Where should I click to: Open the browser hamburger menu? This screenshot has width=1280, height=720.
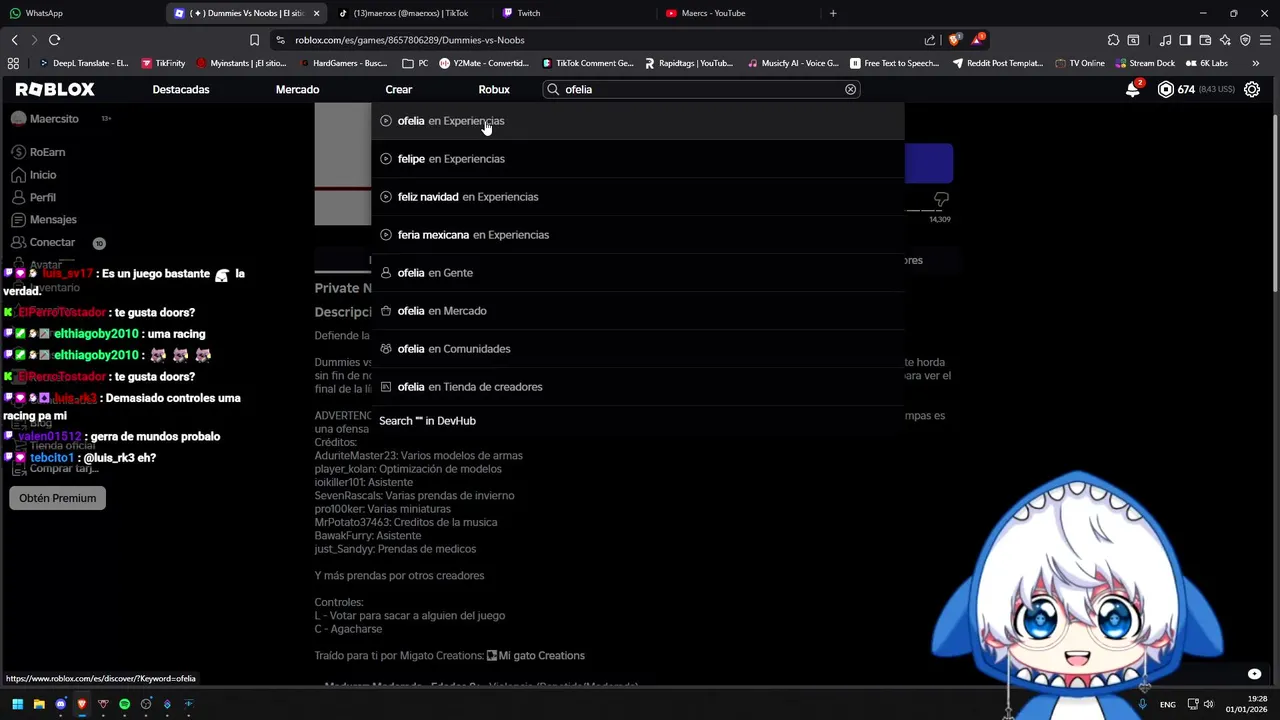pos(1265,40)
